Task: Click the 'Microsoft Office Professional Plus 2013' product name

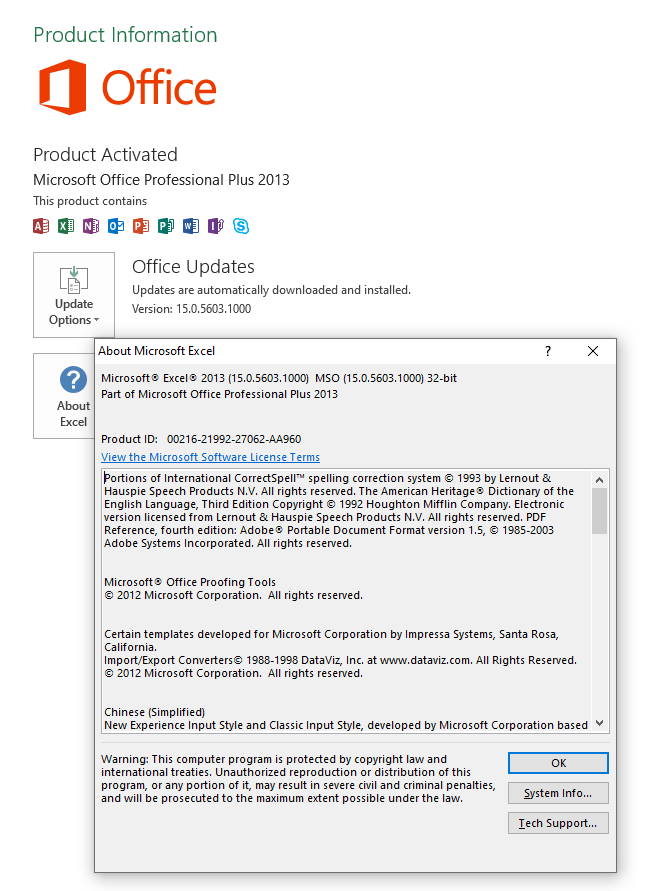Action: (x=161, y=180)
